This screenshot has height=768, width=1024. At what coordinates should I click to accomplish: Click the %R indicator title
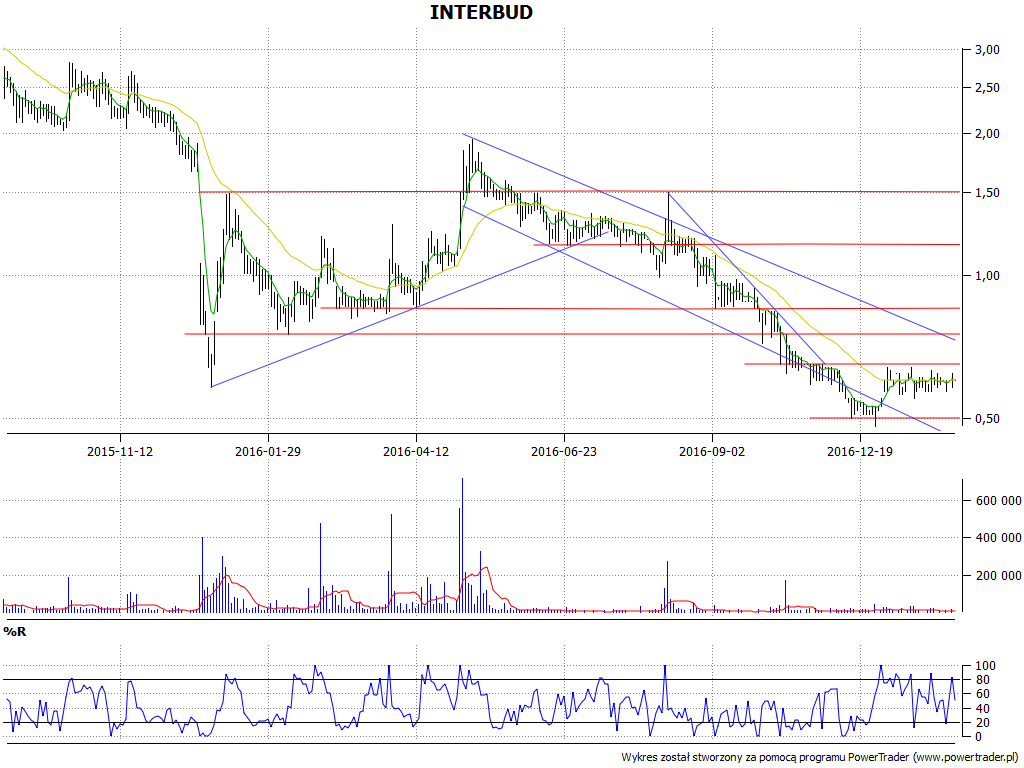[15, 632]
